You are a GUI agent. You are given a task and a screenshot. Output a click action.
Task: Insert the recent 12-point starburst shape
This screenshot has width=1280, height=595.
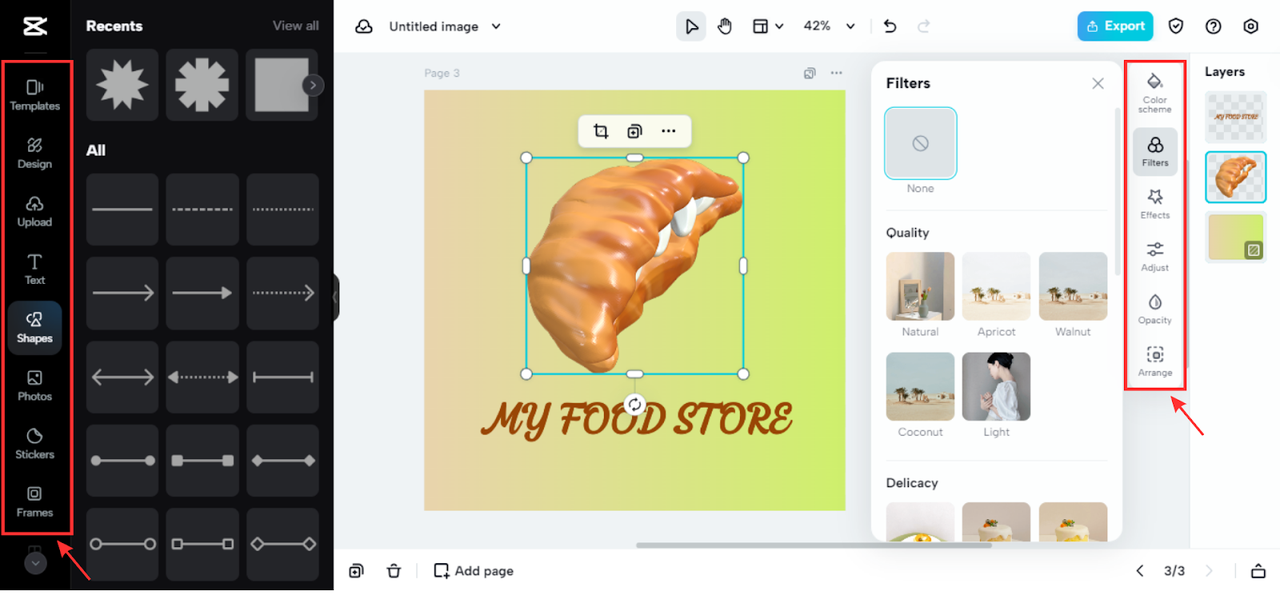click(x=122, y=85)
